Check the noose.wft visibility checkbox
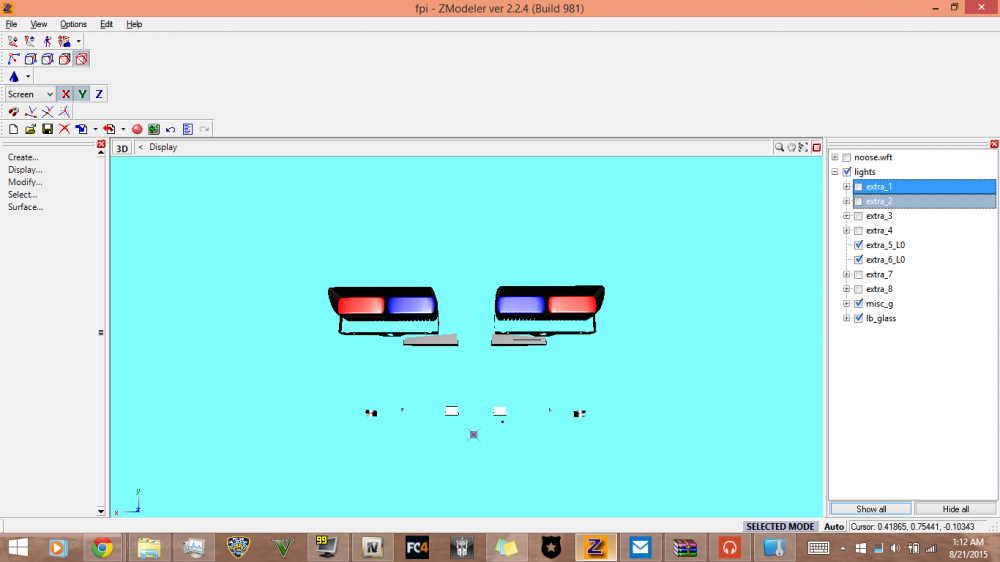 click(847, 158)
